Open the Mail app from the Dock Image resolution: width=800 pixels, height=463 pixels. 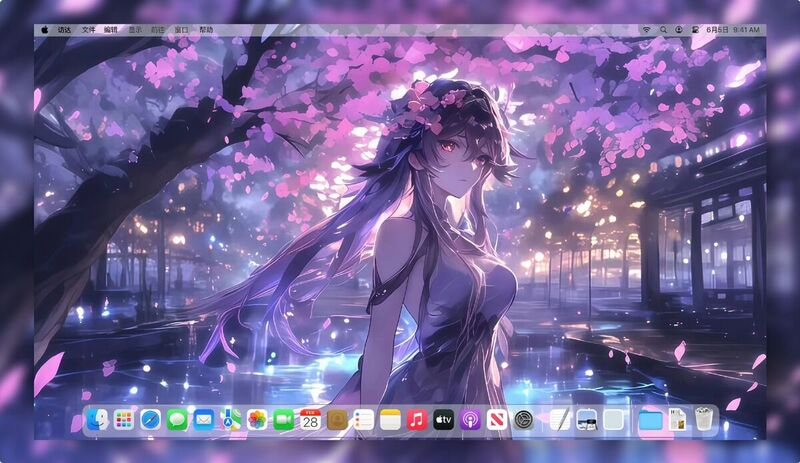[x=204, y=420]
